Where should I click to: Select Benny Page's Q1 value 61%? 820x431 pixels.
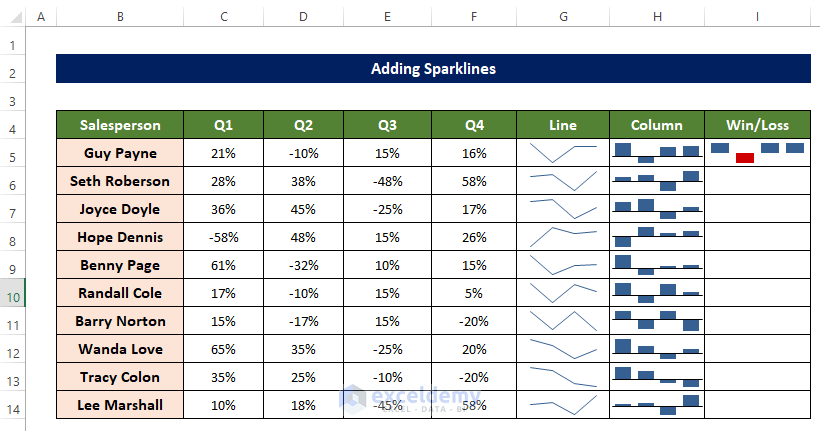point(223,265)
